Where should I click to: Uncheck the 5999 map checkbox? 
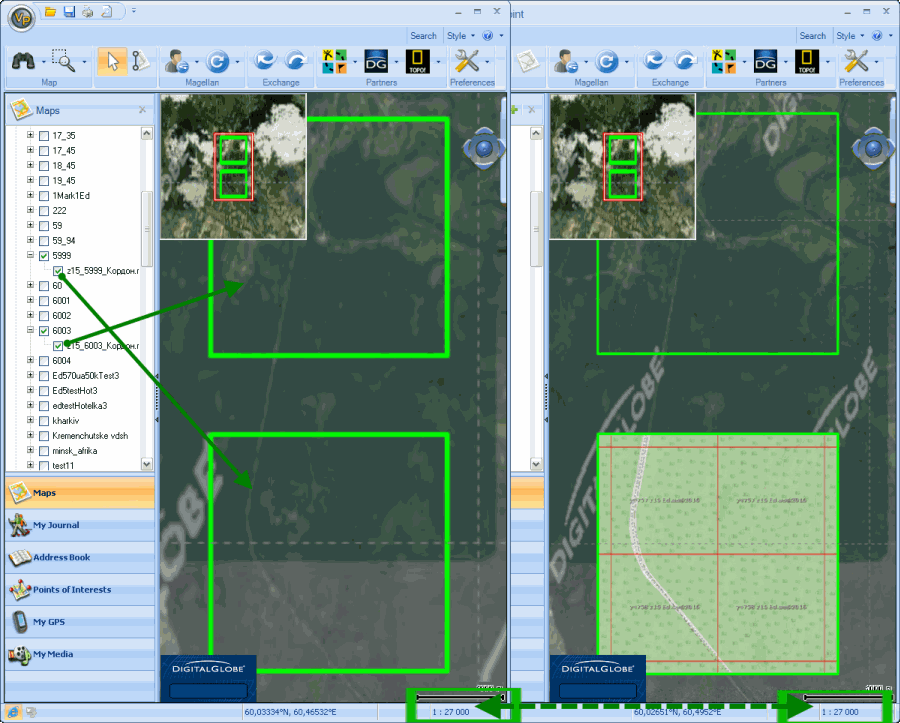pyautogui.click(x=44, y=256)
